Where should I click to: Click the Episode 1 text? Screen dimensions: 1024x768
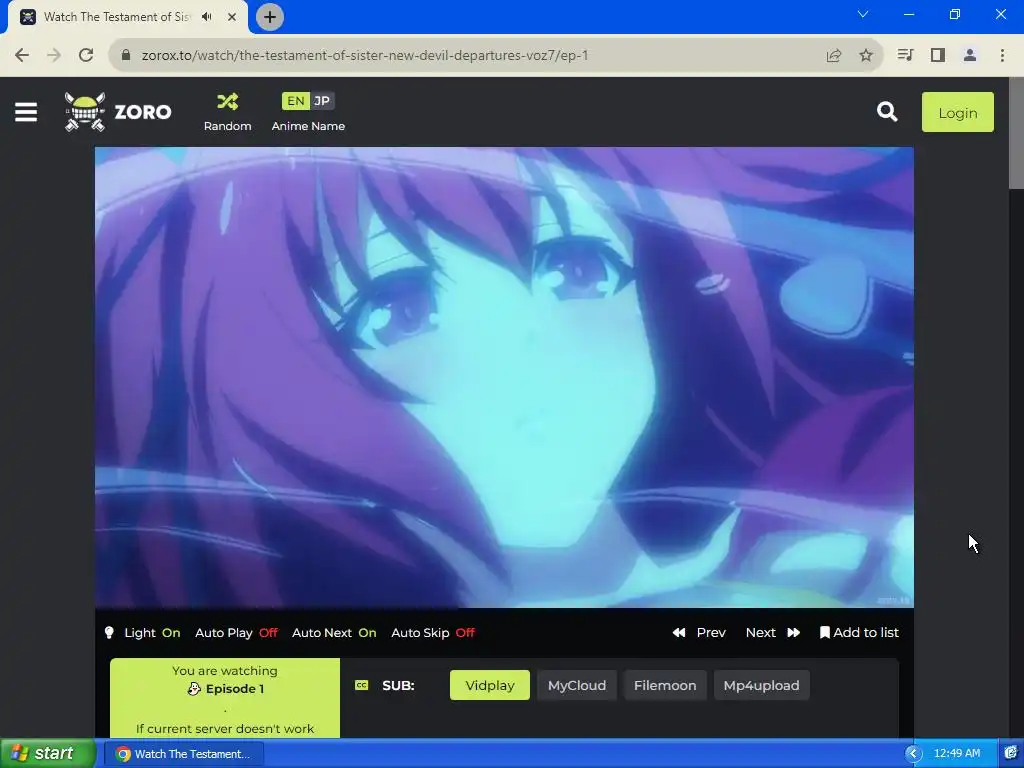point(234,688)
